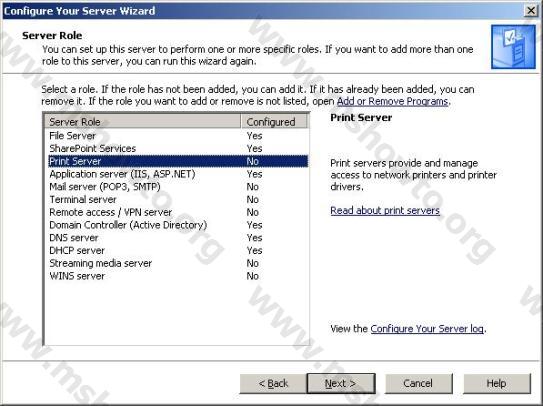Viewport: 543px width, 406px height.
Task: Open the Add or Remove Programs link
Action: tap(393, 102)
